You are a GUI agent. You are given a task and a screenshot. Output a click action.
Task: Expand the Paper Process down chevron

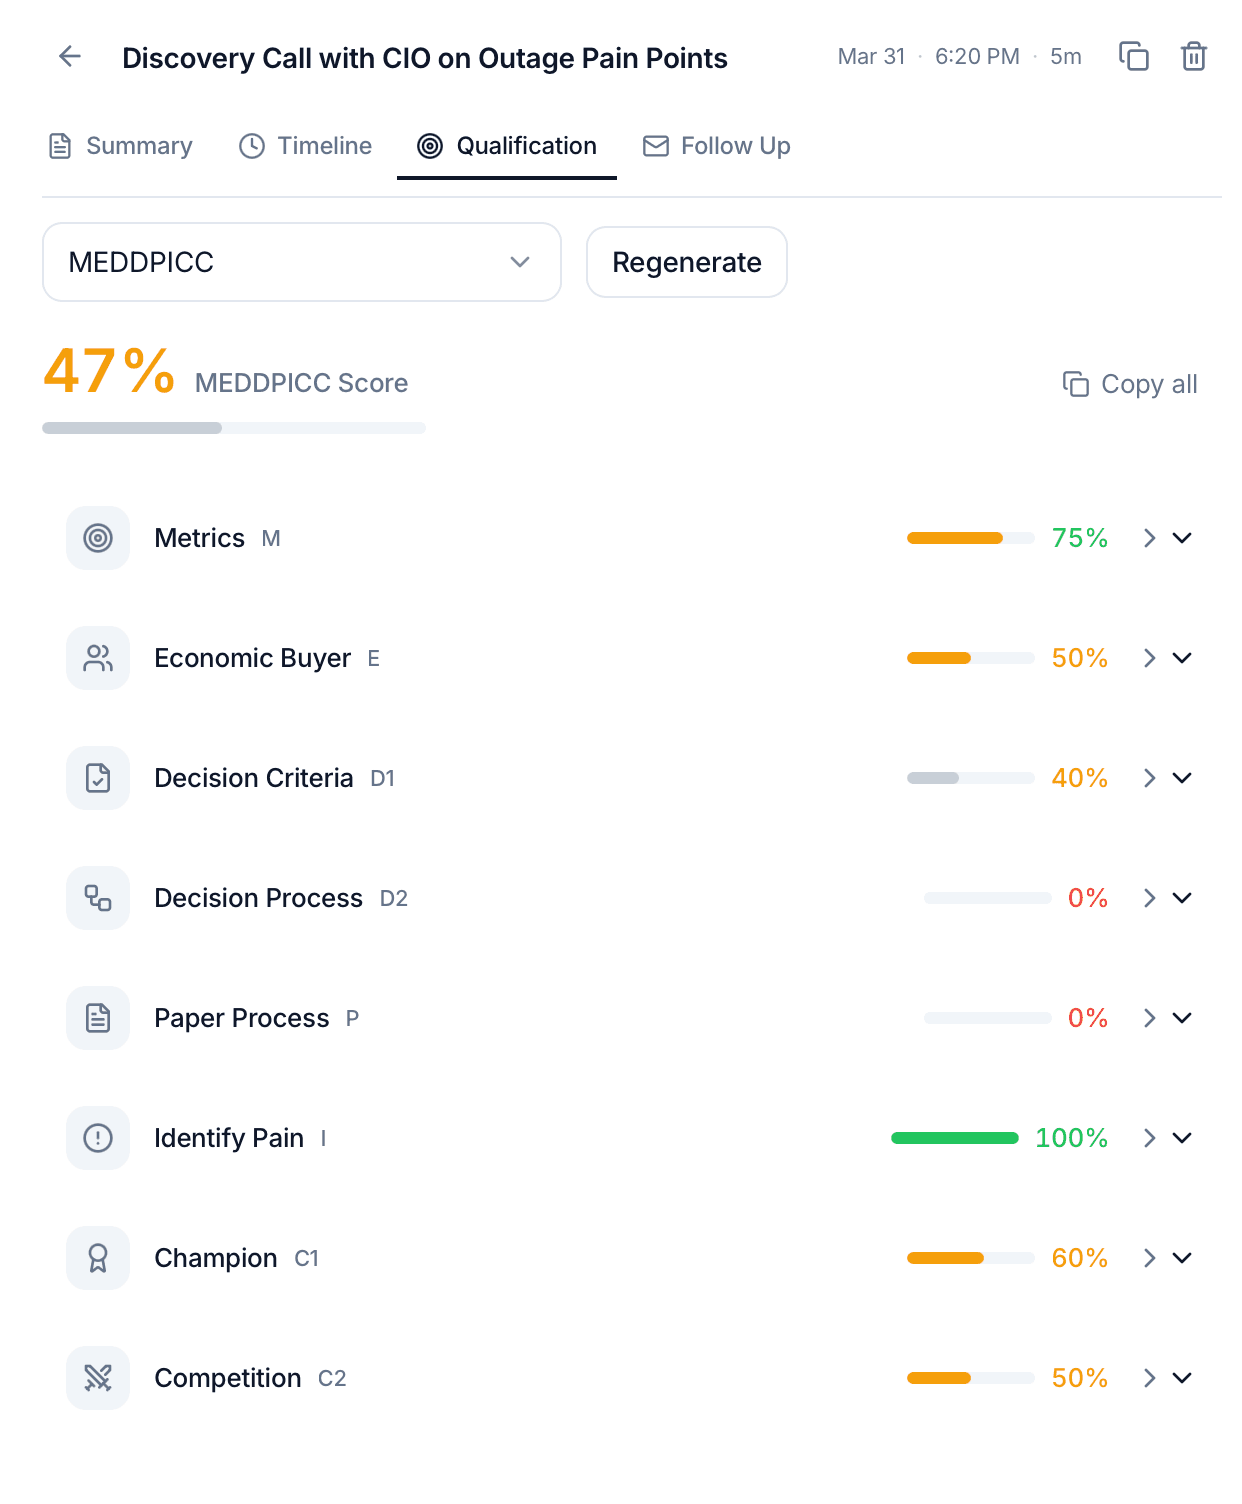coord(1182,1018)
